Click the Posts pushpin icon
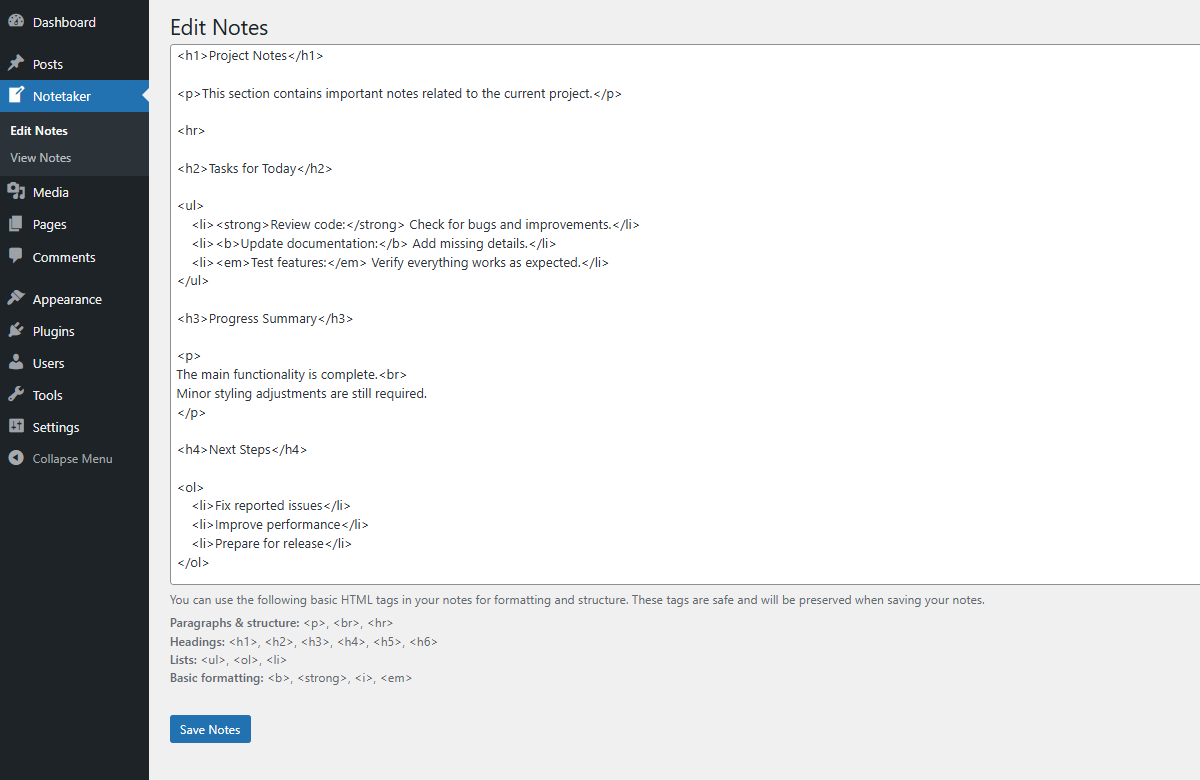The width and height of the screenshot is (1200, 780). click(16, 64)
